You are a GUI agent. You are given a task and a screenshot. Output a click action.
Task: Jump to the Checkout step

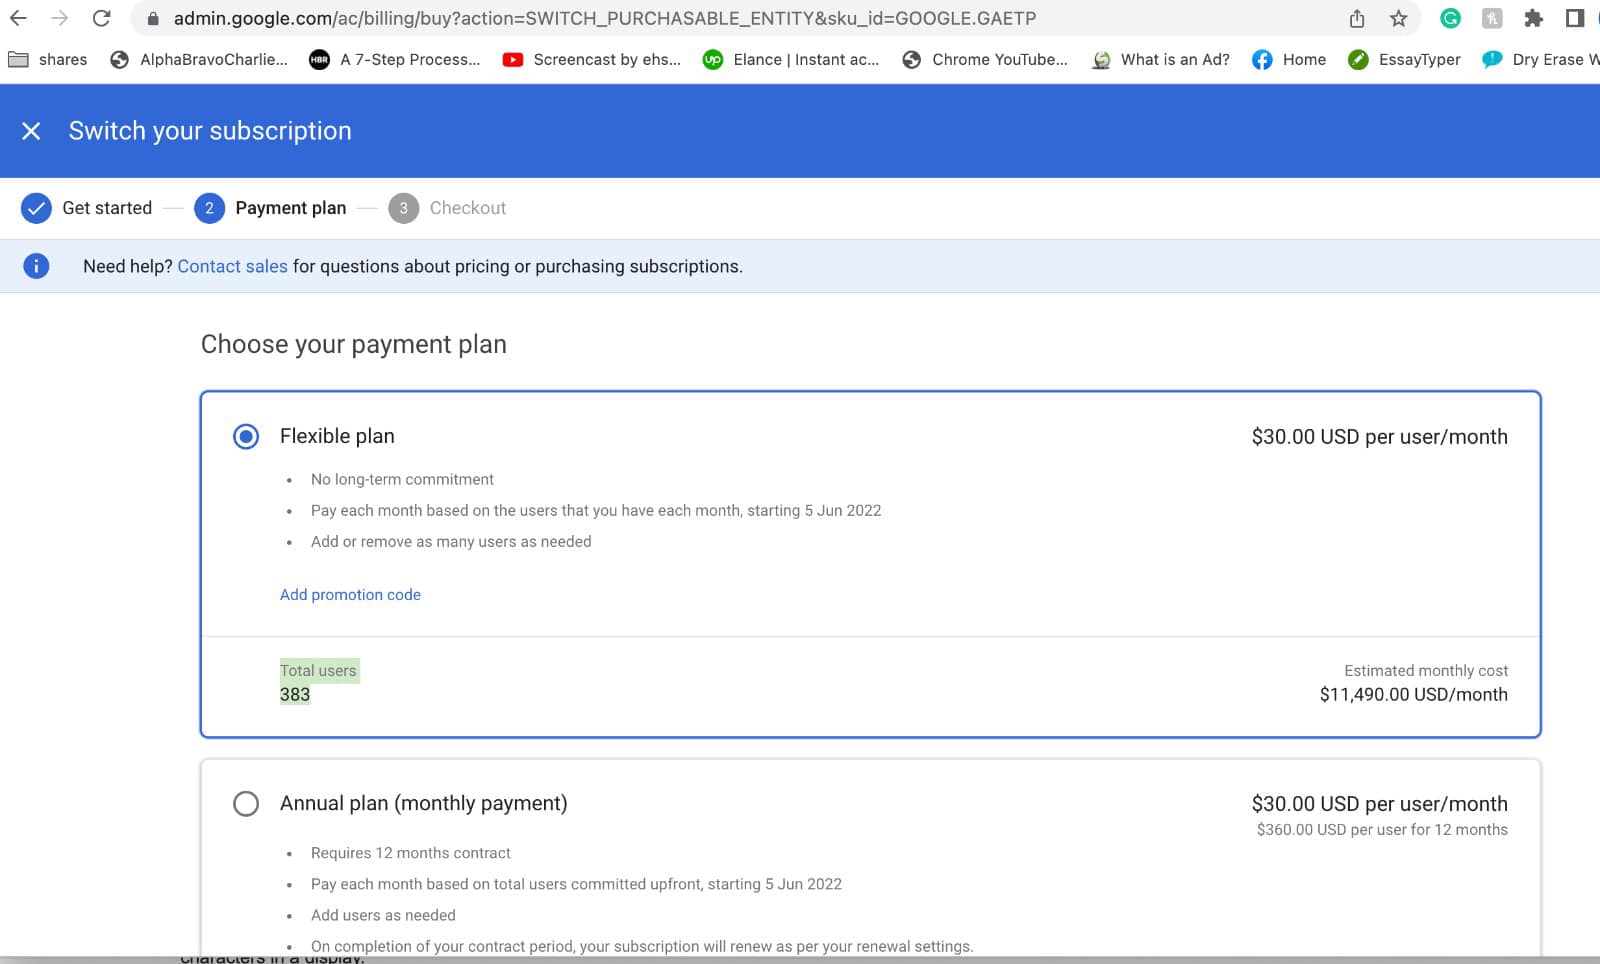447,208
